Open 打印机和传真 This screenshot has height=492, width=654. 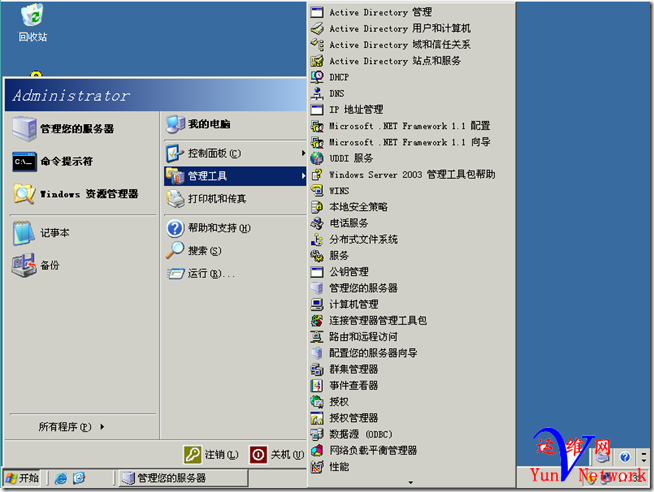pyautogui.click(x=235, y=198)
